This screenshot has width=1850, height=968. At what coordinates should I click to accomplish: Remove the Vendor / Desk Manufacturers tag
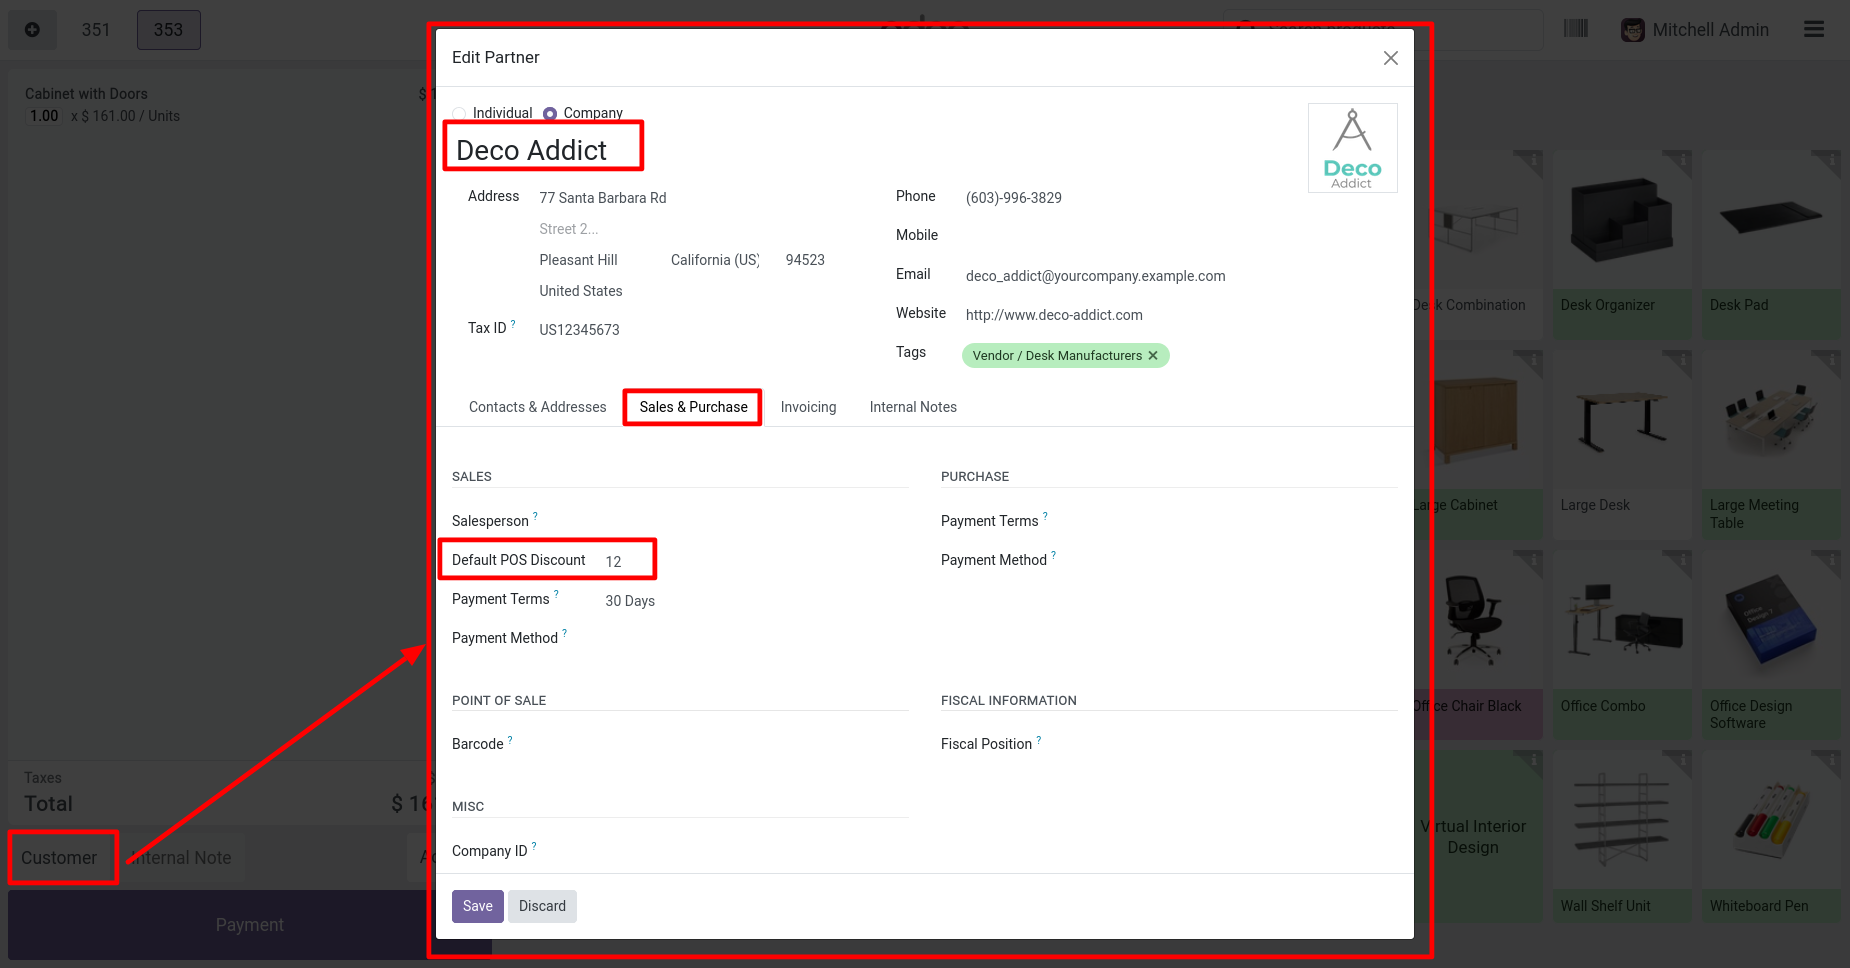tap(1153, 355)
